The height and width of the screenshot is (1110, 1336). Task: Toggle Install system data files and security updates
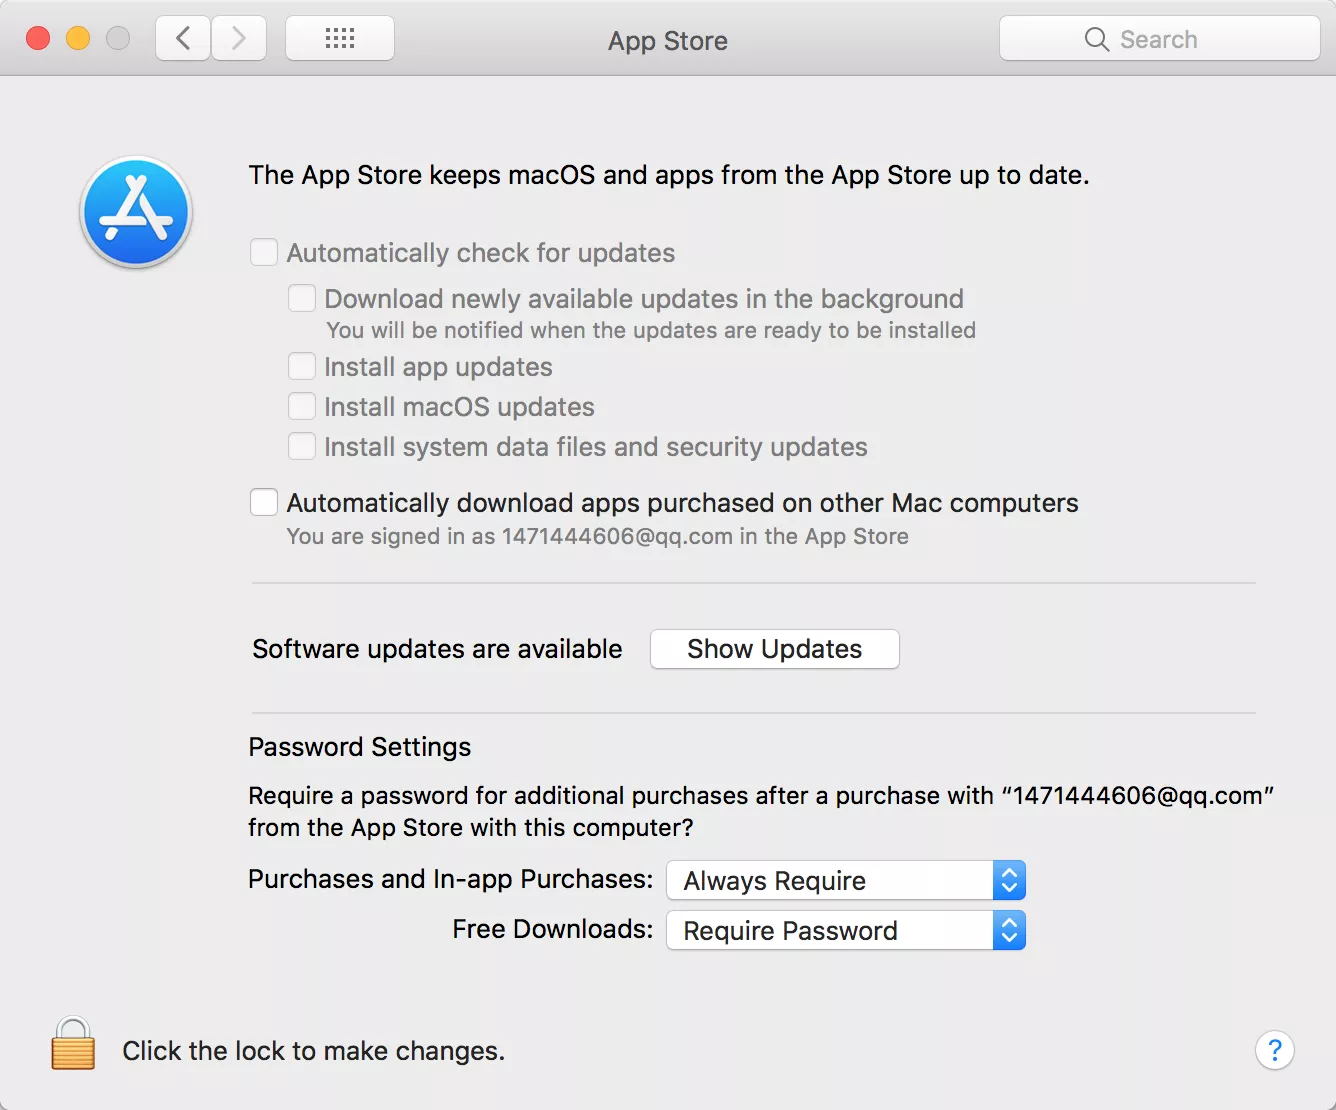(302, 446)
